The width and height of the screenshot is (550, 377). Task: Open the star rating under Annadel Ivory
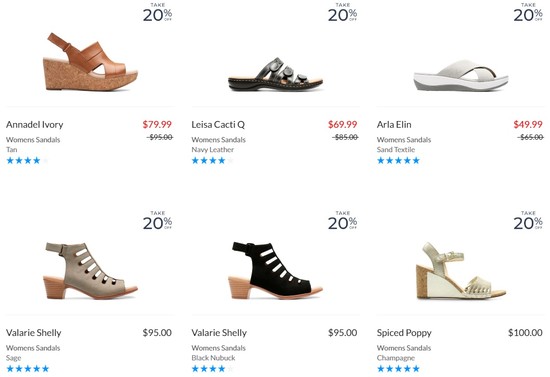[27, 161]
